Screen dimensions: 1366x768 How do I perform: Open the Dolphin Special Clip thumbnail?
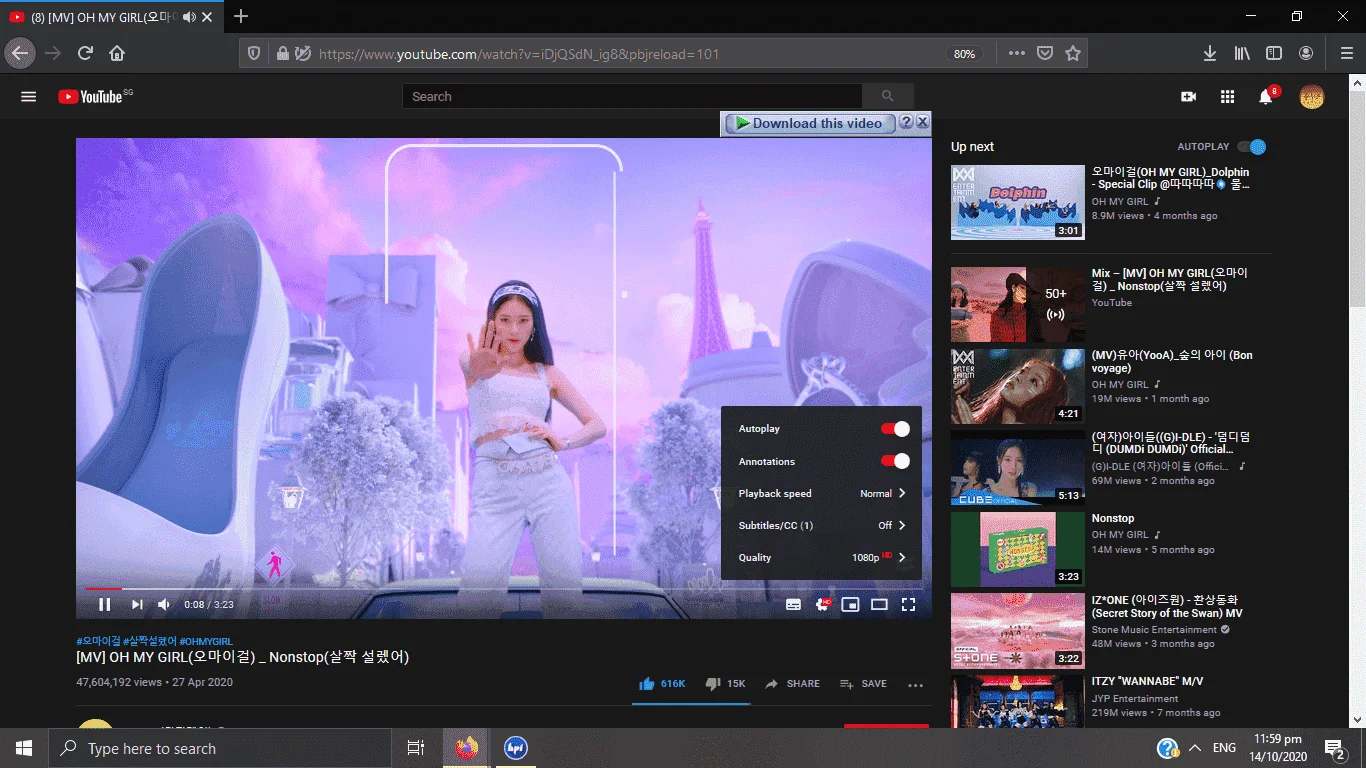(x=1018, y=202)
